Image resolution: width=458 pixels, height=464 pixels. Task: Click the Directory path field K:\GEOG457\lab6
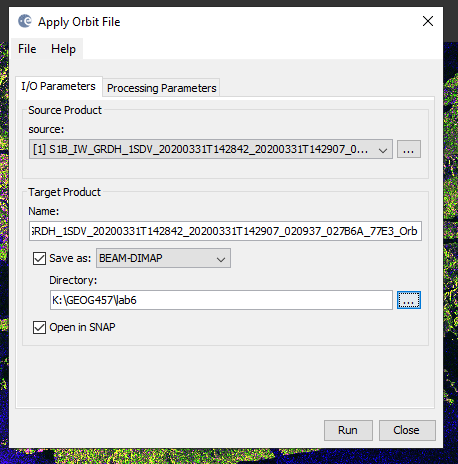[x=221, y=300]
